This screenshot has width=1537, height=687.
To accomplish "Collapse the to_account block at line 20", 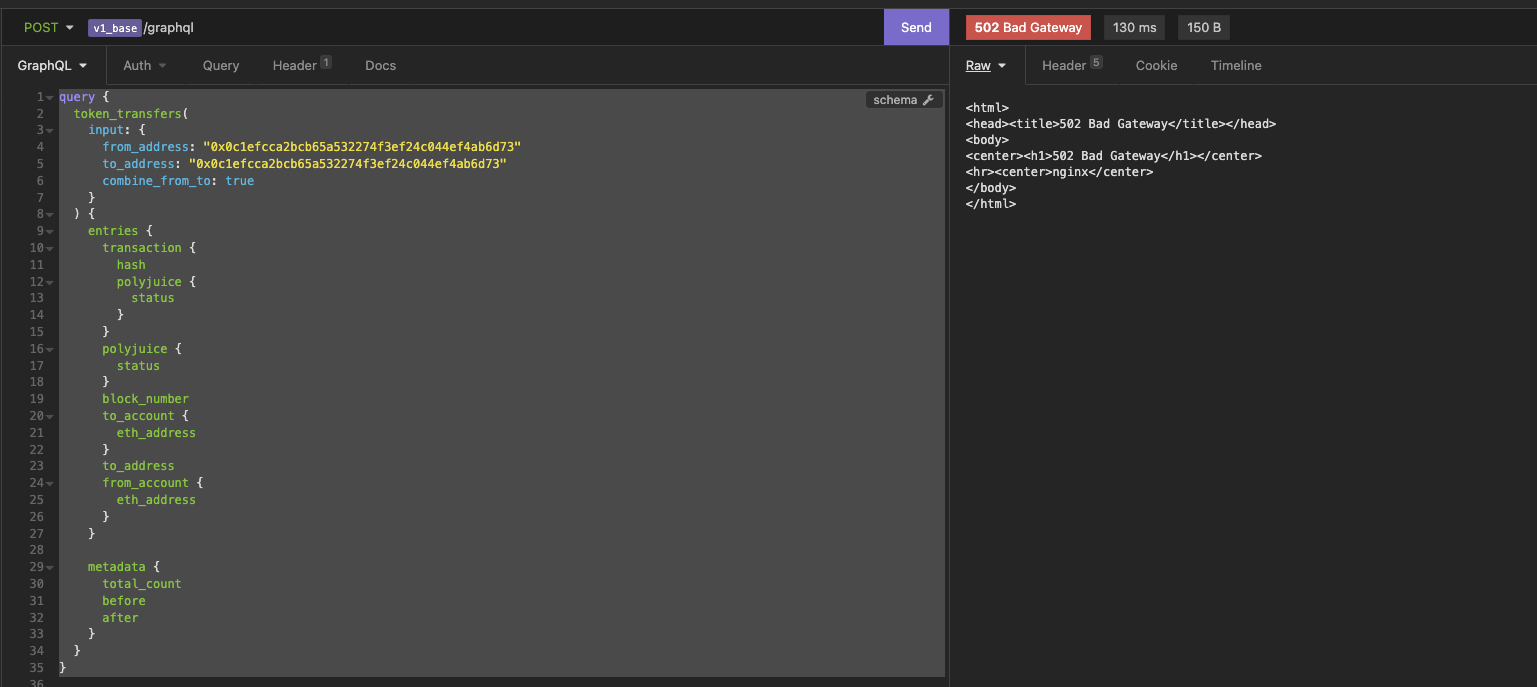I will 50,416.
